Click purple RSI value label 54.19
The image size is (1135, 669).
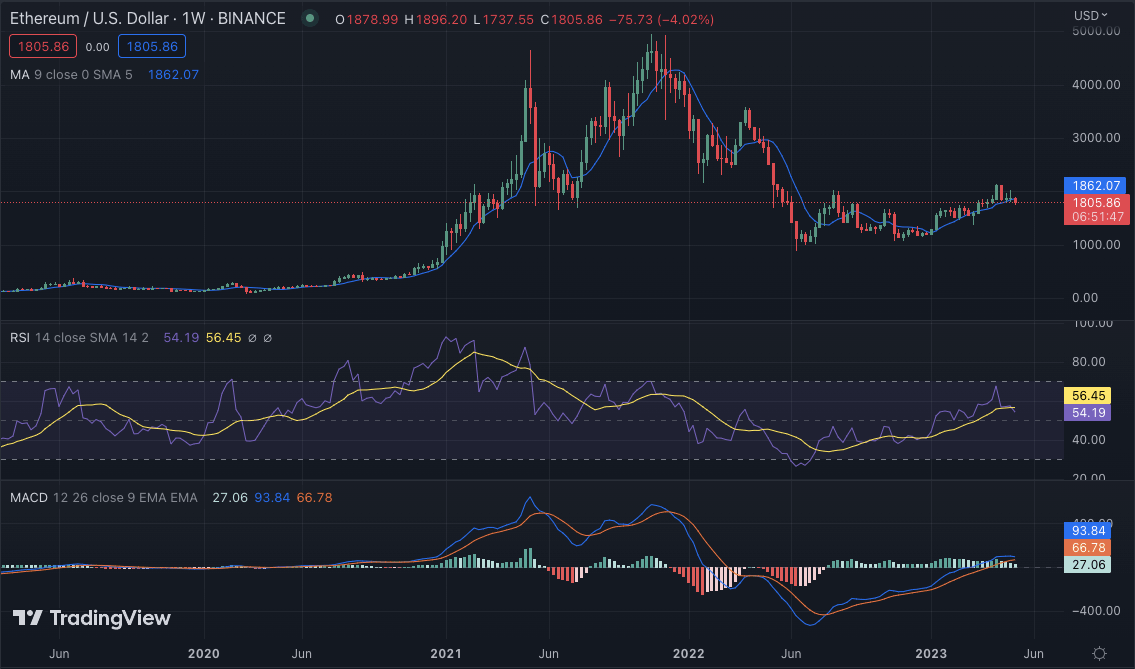[x=1089, y=413]
